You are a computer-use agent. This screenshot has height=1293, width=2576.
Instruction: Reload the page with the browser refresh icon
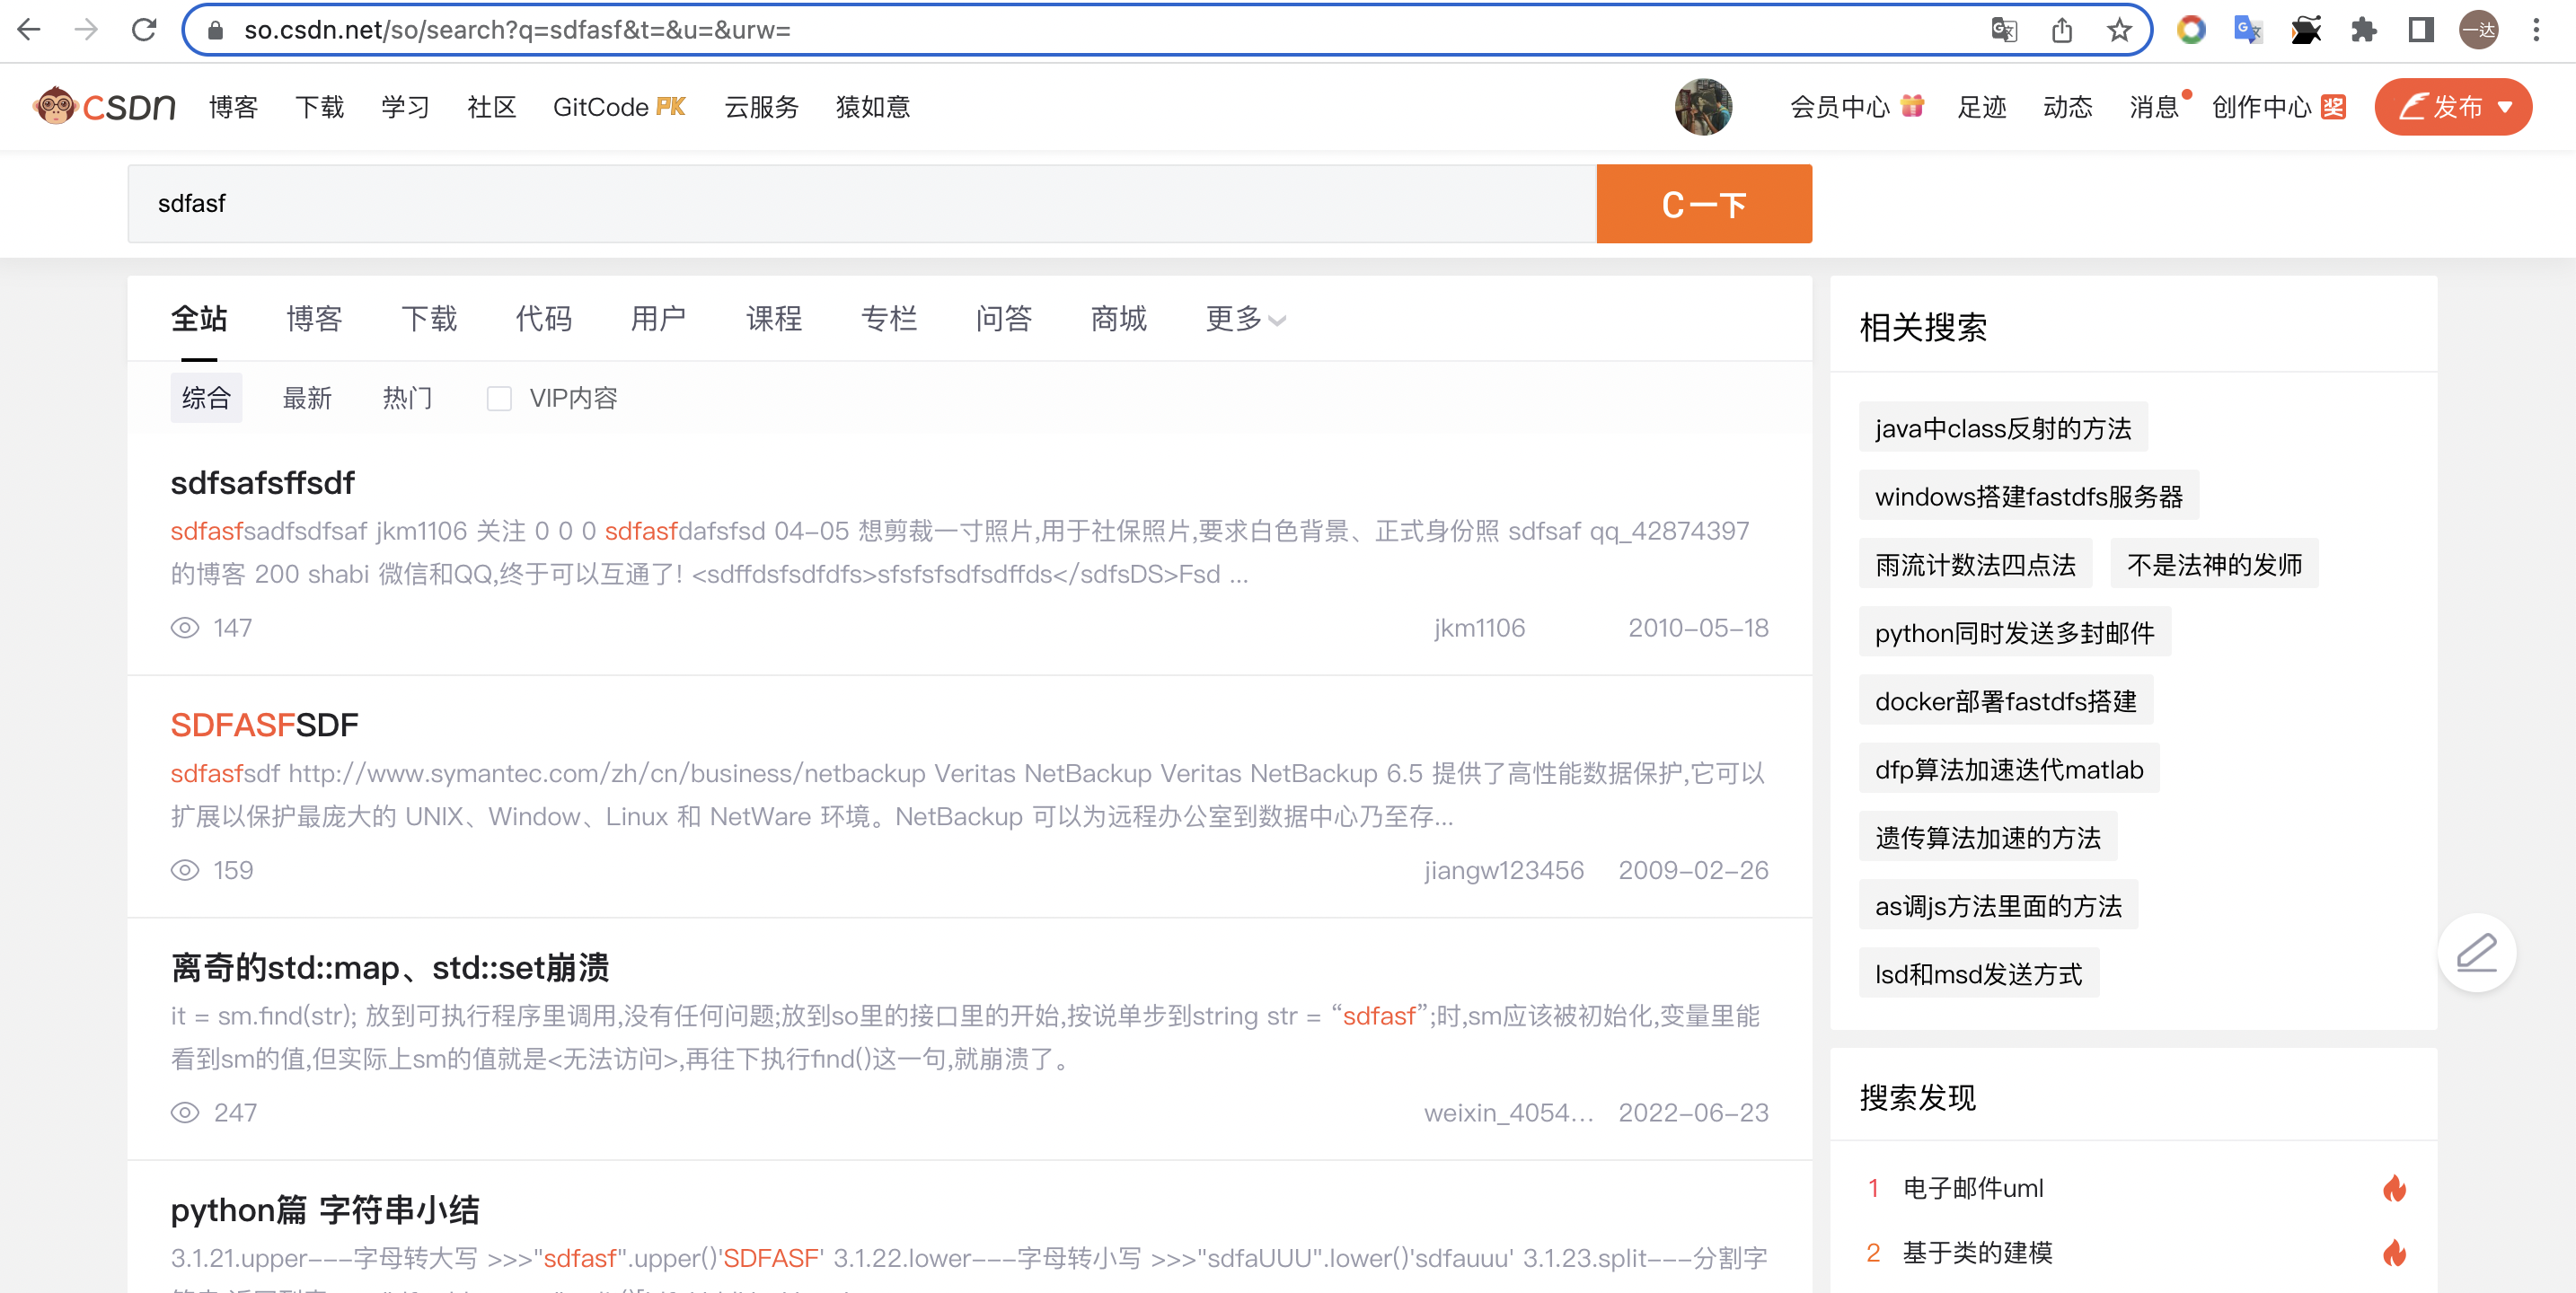[144, 30]
